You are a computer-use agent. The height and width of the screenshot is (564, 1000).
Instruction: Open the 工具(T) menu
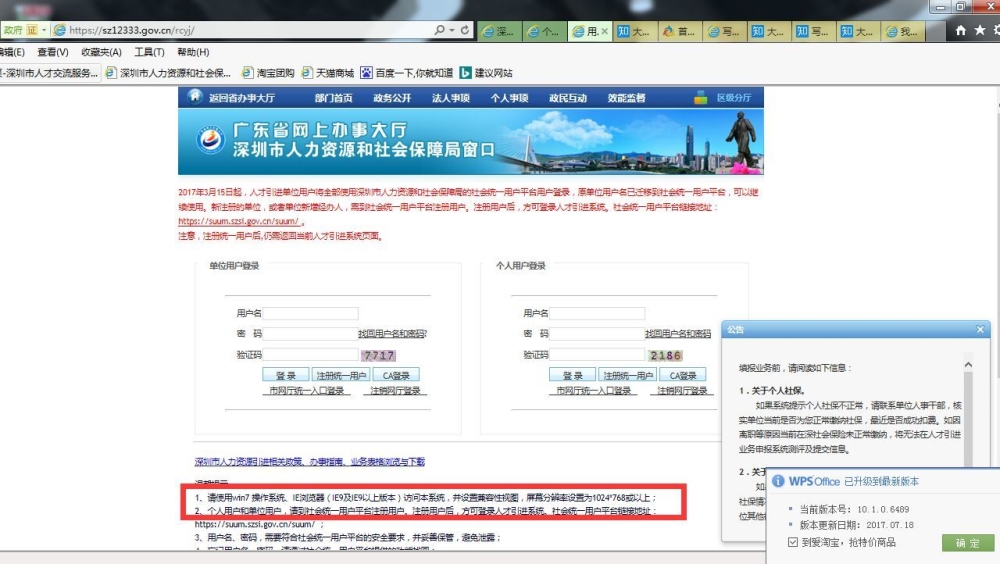(x=149, y=52)
